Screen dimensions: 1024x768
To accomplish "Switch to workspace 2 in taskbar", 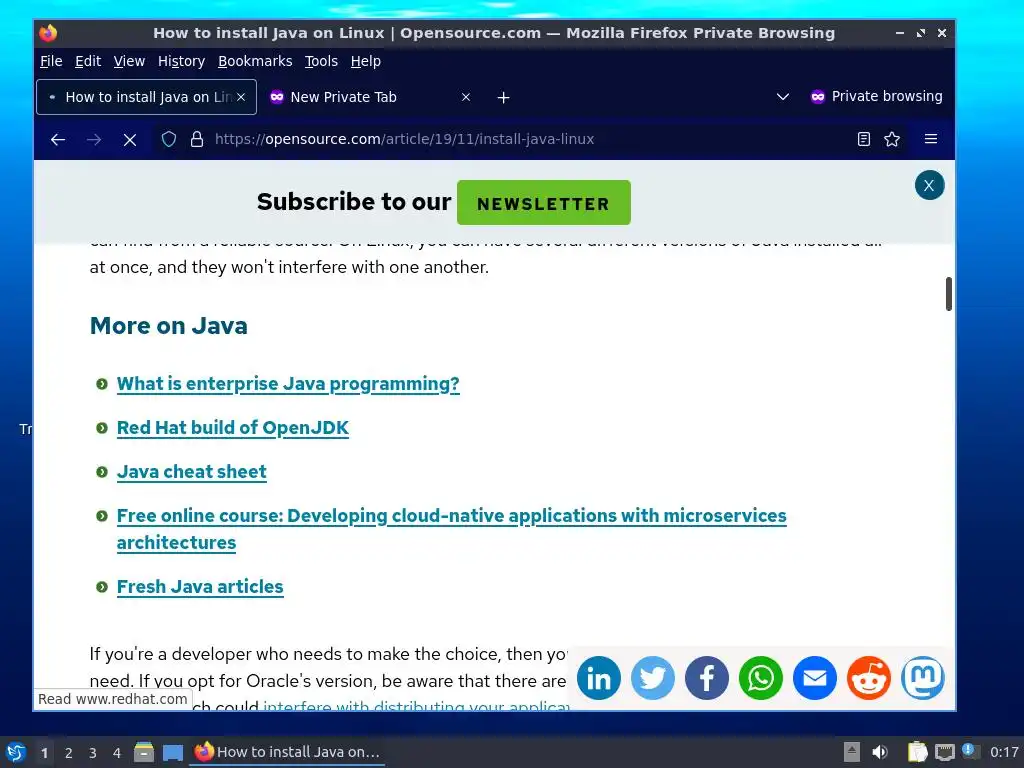I will point(69,753).
